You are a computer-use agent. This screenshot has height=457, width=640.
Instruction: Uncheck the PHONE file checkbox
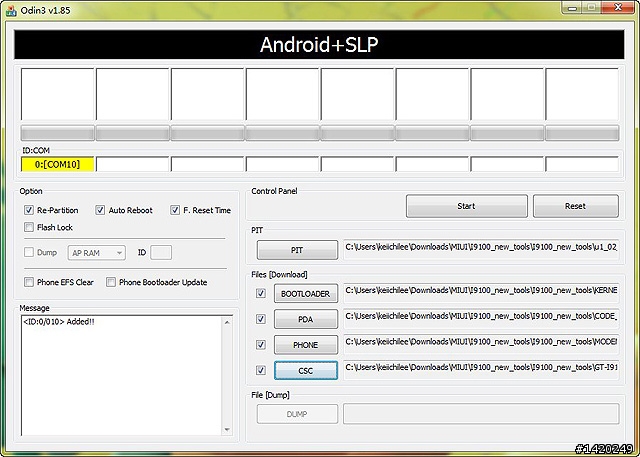[x=261, y=345]
